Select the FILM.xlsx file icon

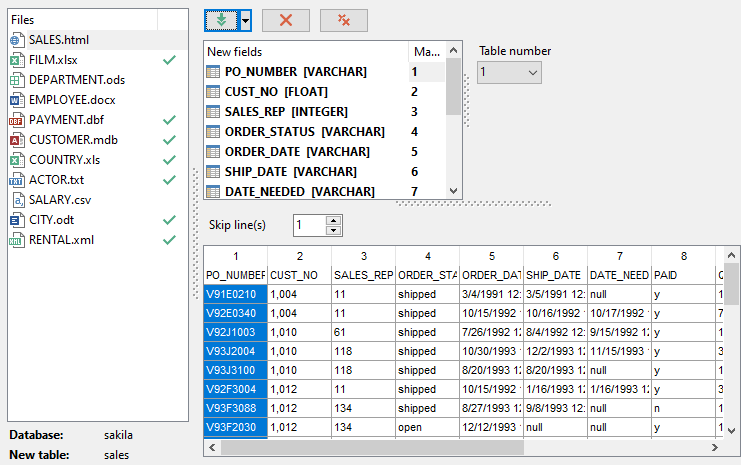tap(16, 60)
